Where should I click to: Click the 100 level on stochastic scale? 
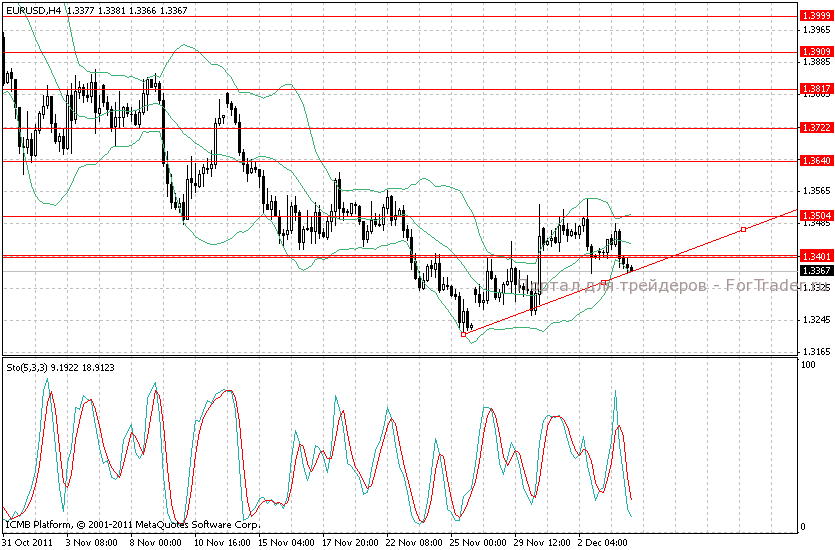[x=808, y=365]
